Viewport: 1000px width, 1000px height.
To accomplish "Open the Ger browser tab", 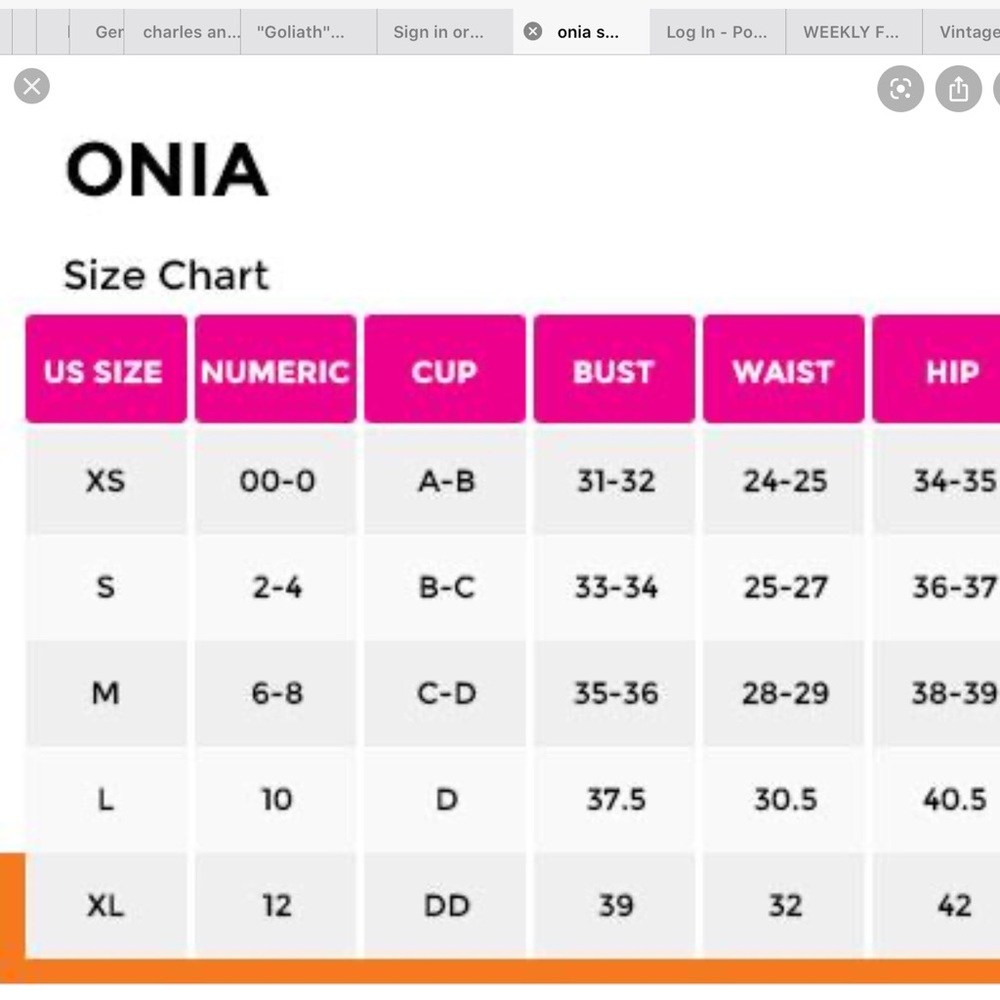I will point(97,32).
